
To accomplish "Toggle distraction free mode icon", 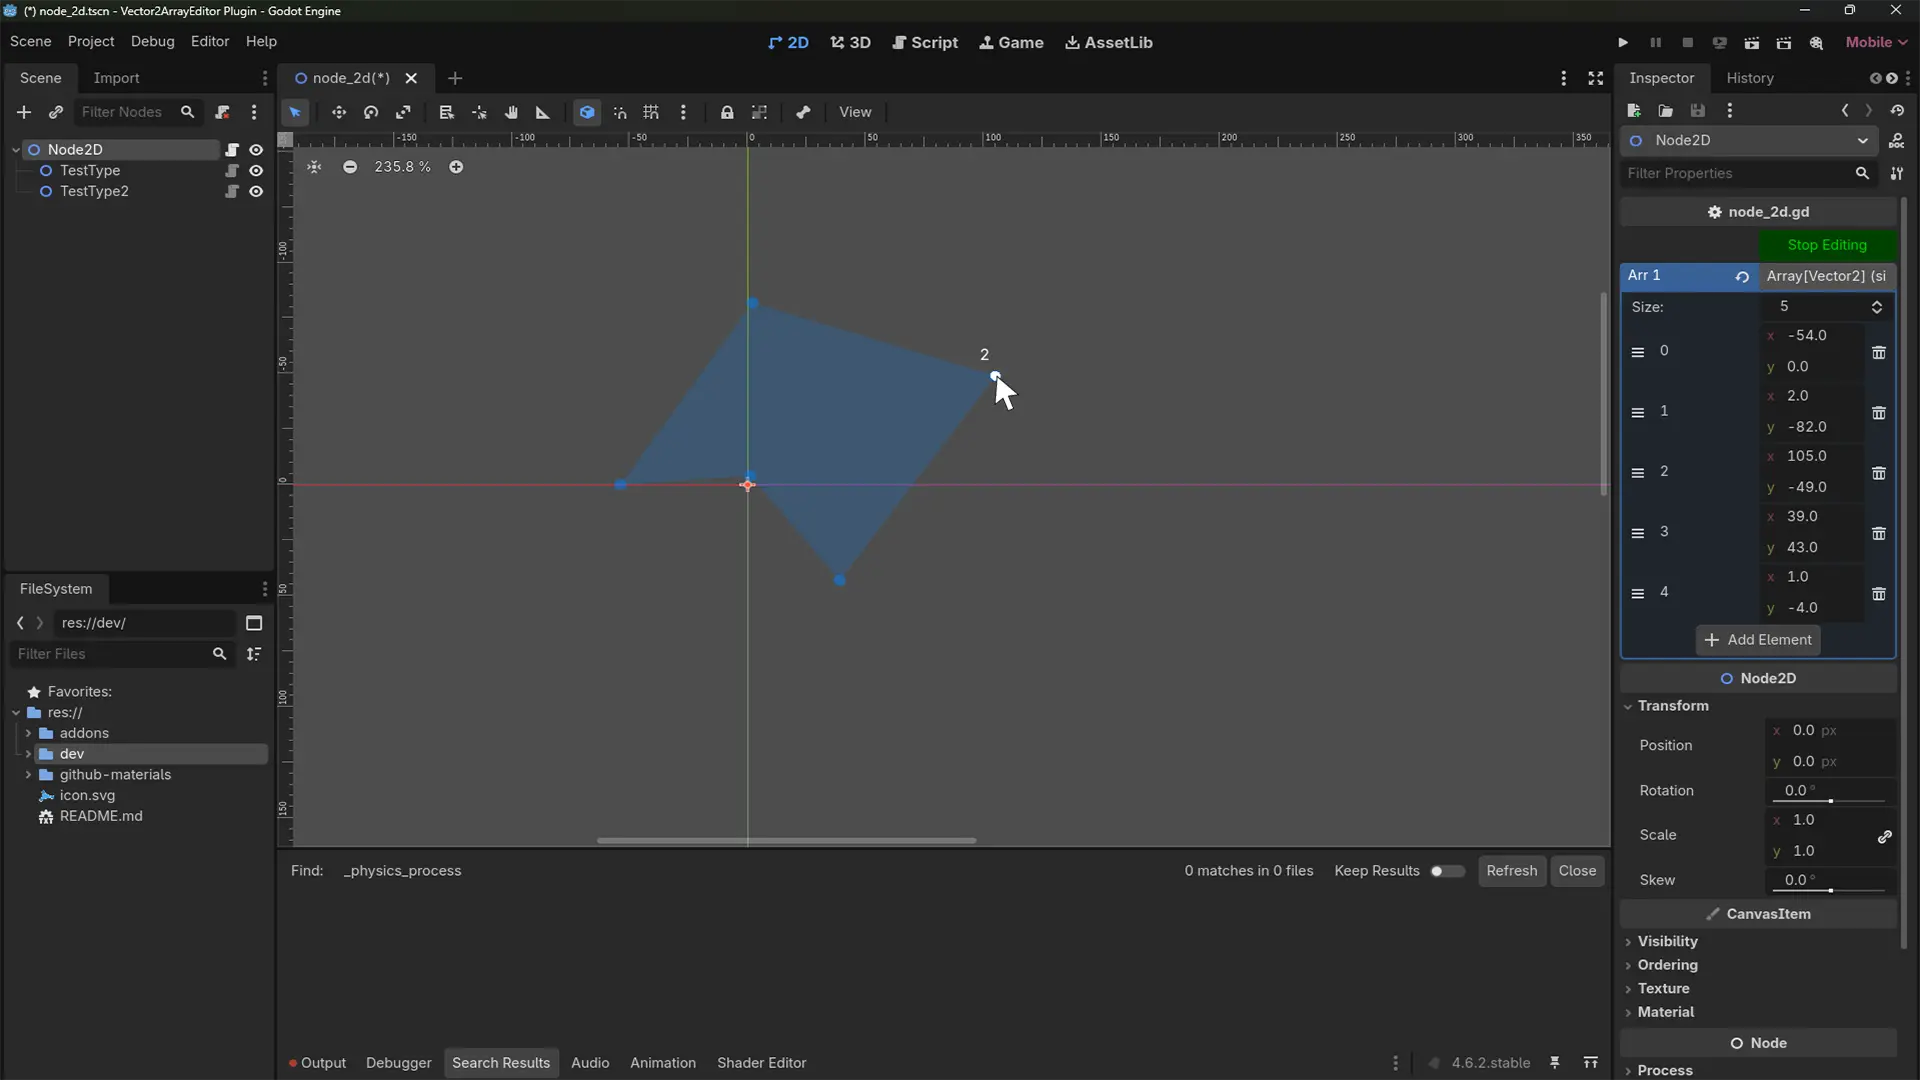I will pos(1596,78).
